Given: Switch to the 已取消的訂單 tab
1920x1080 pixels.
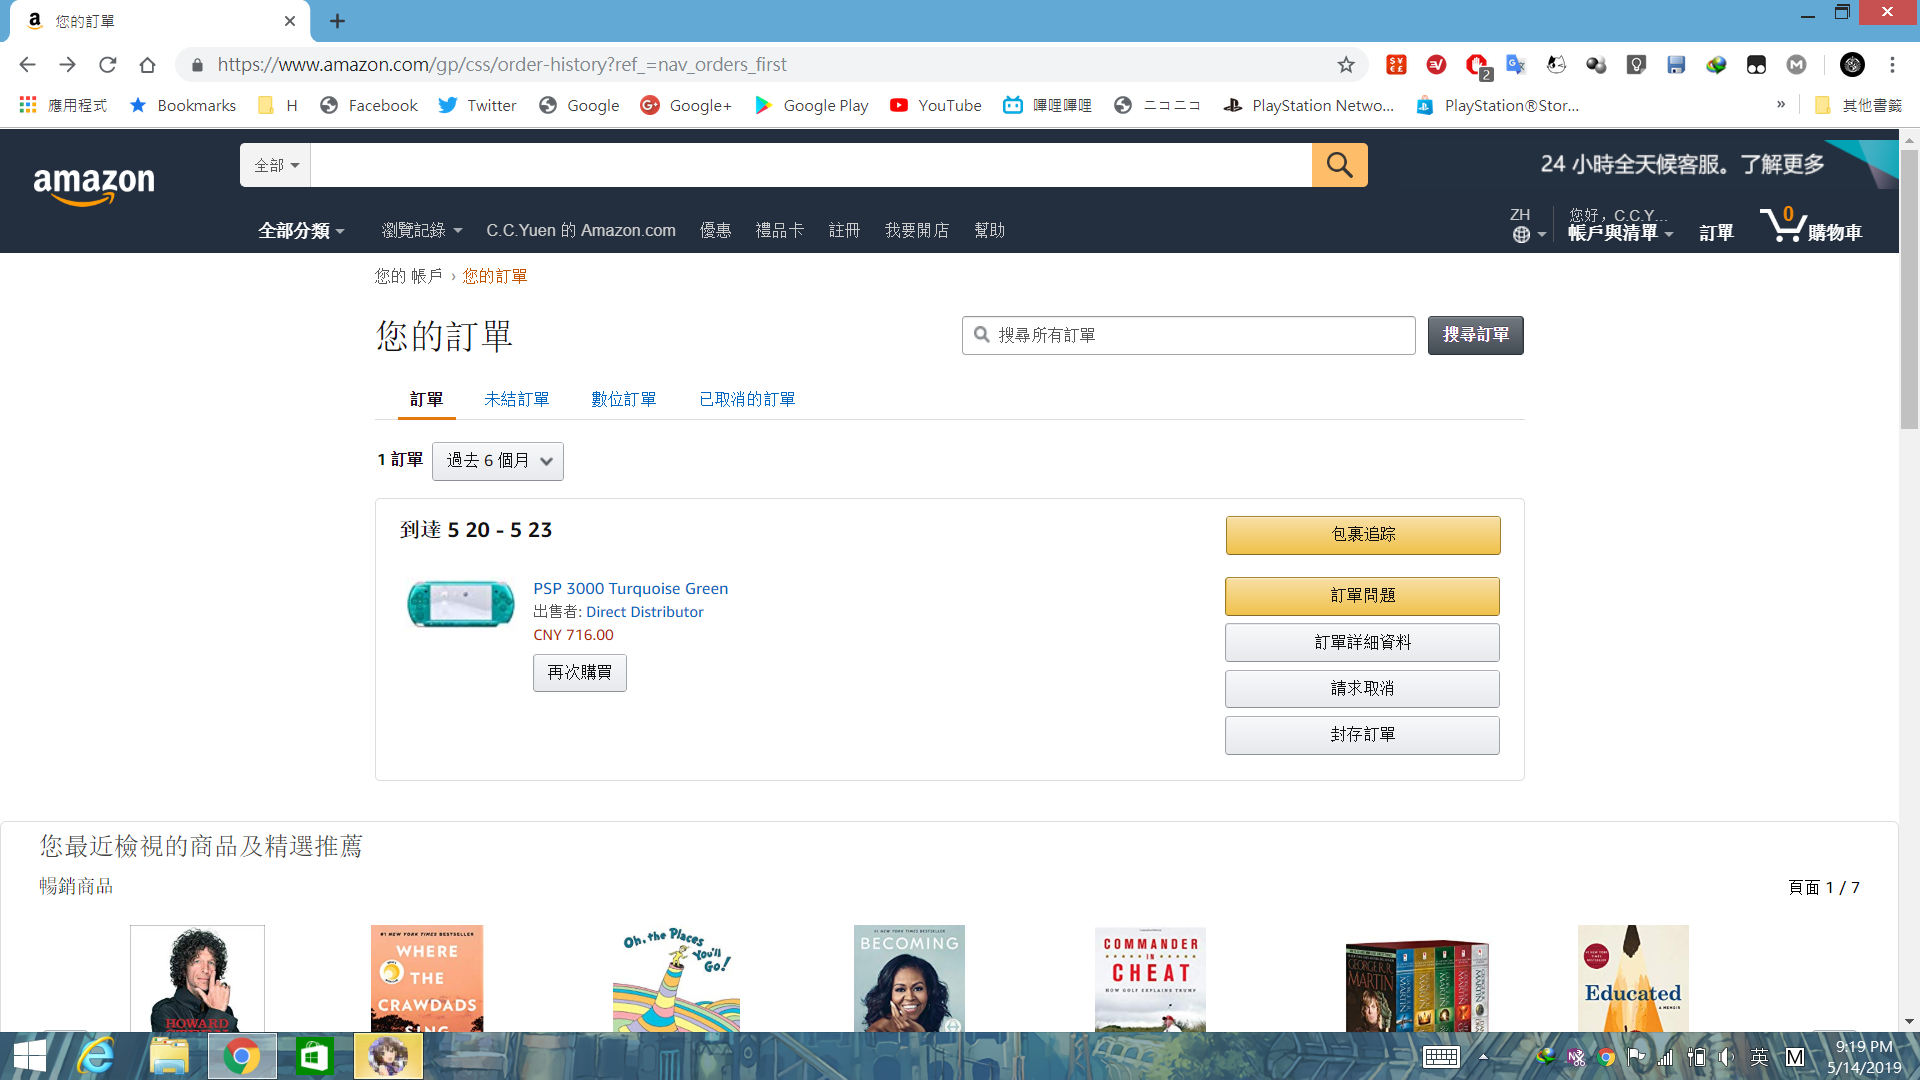Looking at the screenshot, I should 747,399.
